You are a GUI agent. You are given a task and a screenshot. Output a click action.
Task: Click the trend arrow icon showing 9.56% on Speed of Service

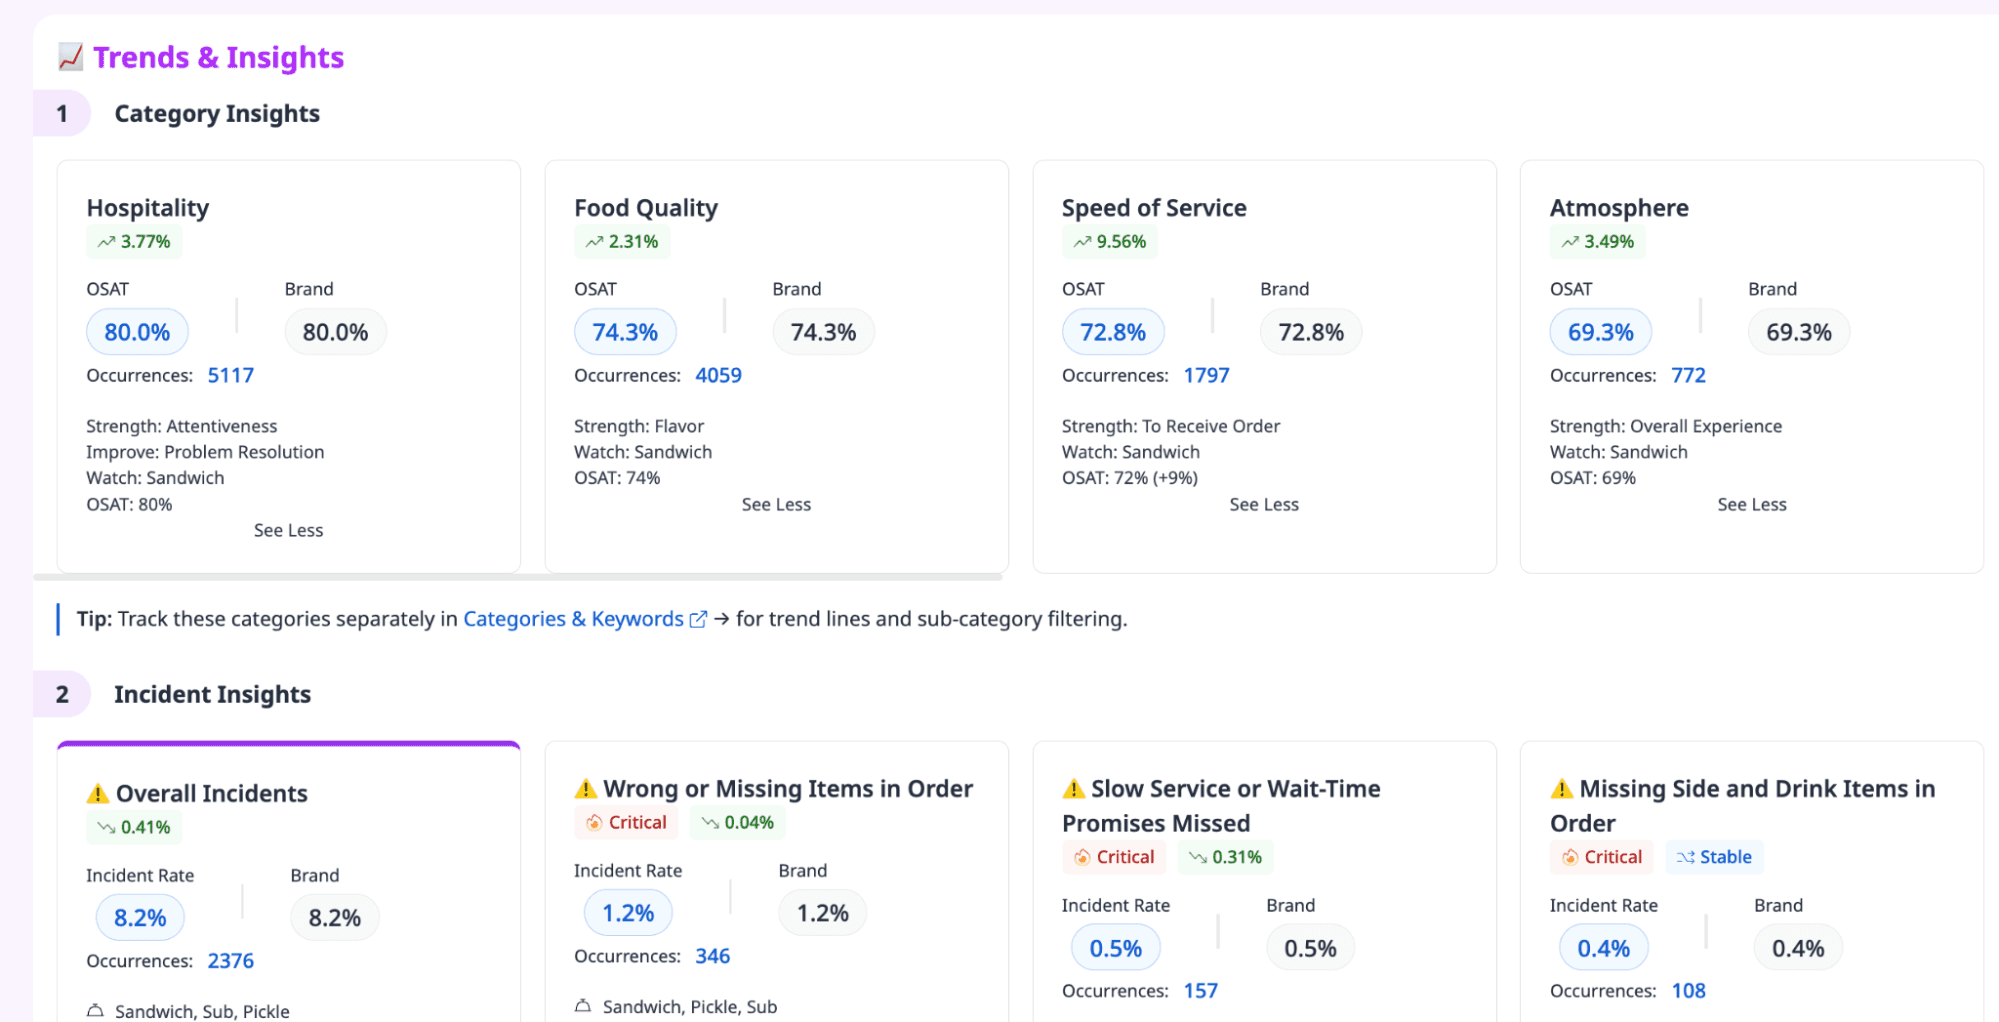click(x=1081, y=241)
